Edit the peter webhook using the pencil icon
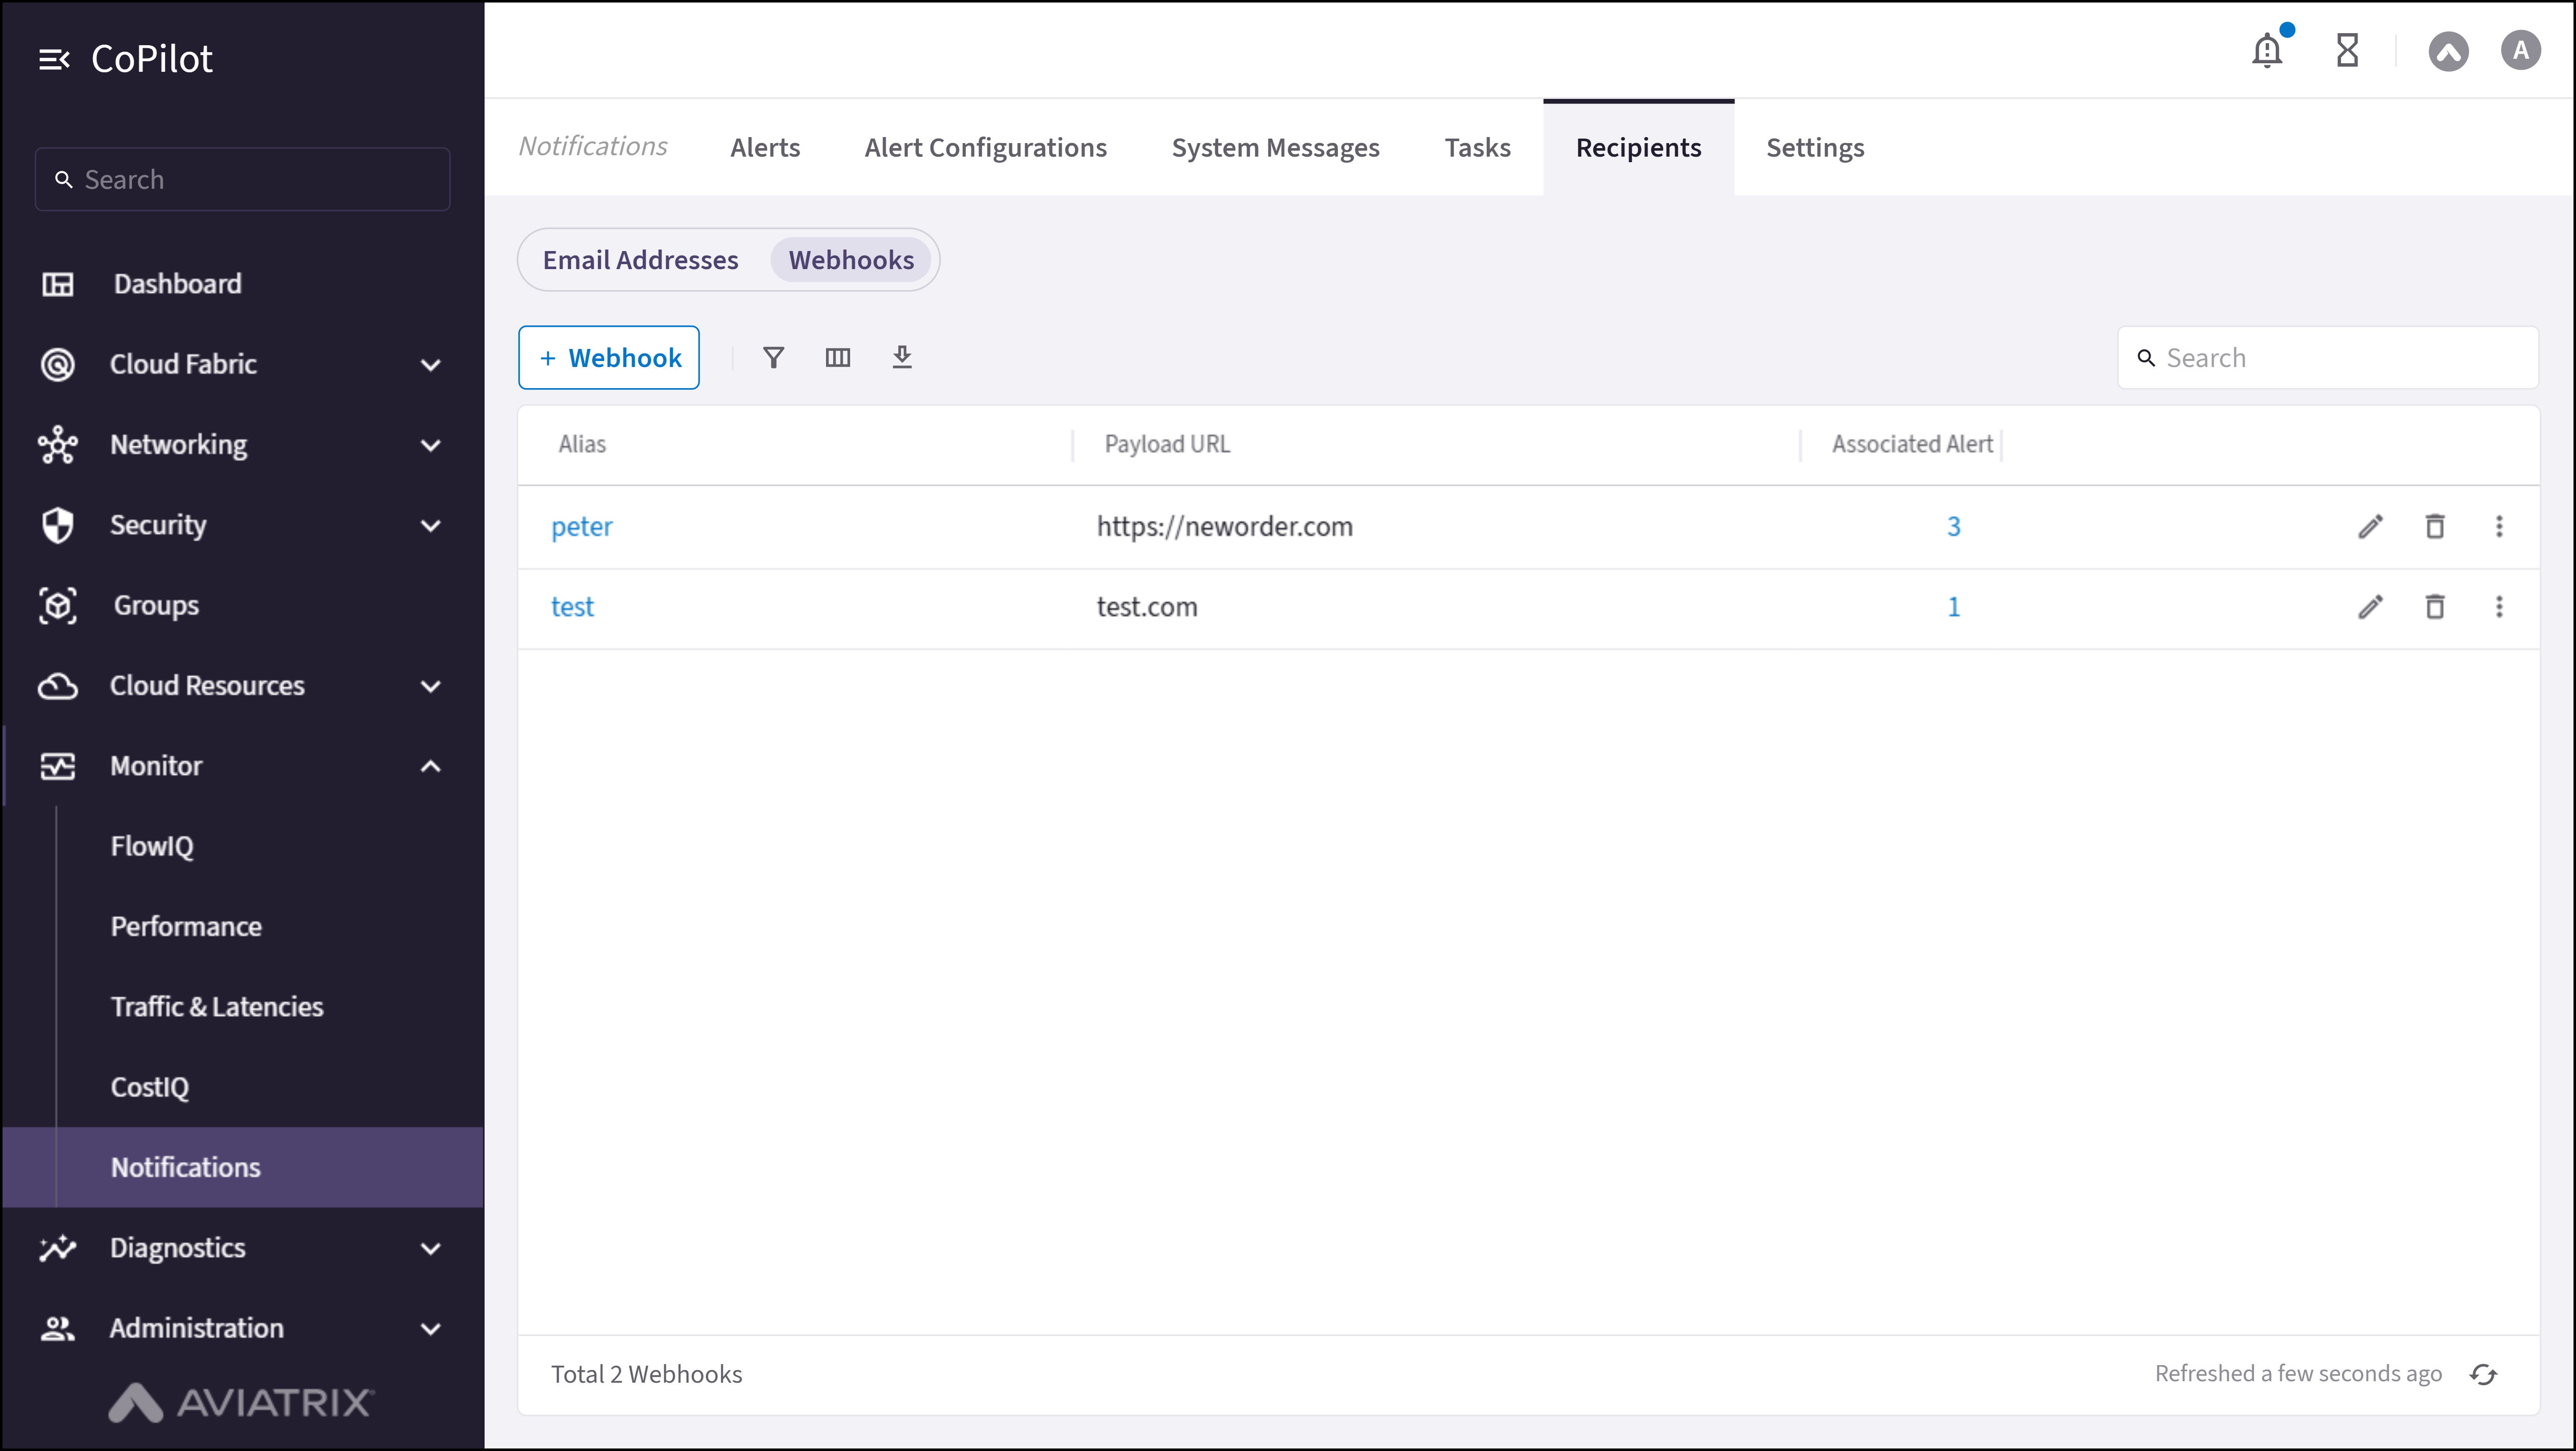The height and width of the screenshot is (1451, 2576). [x=2371, y=526]
